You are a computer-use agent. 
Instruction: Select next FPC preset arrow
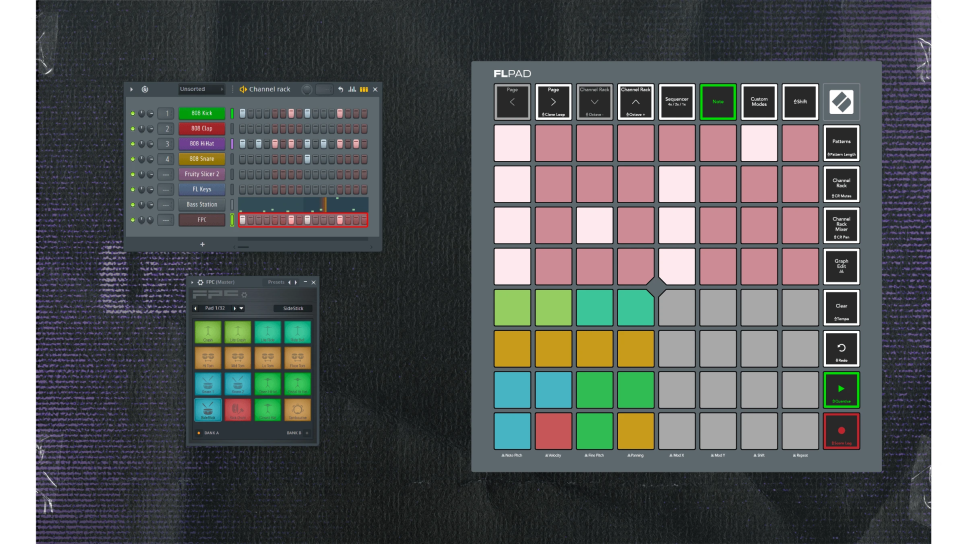[x=296, y=282]
